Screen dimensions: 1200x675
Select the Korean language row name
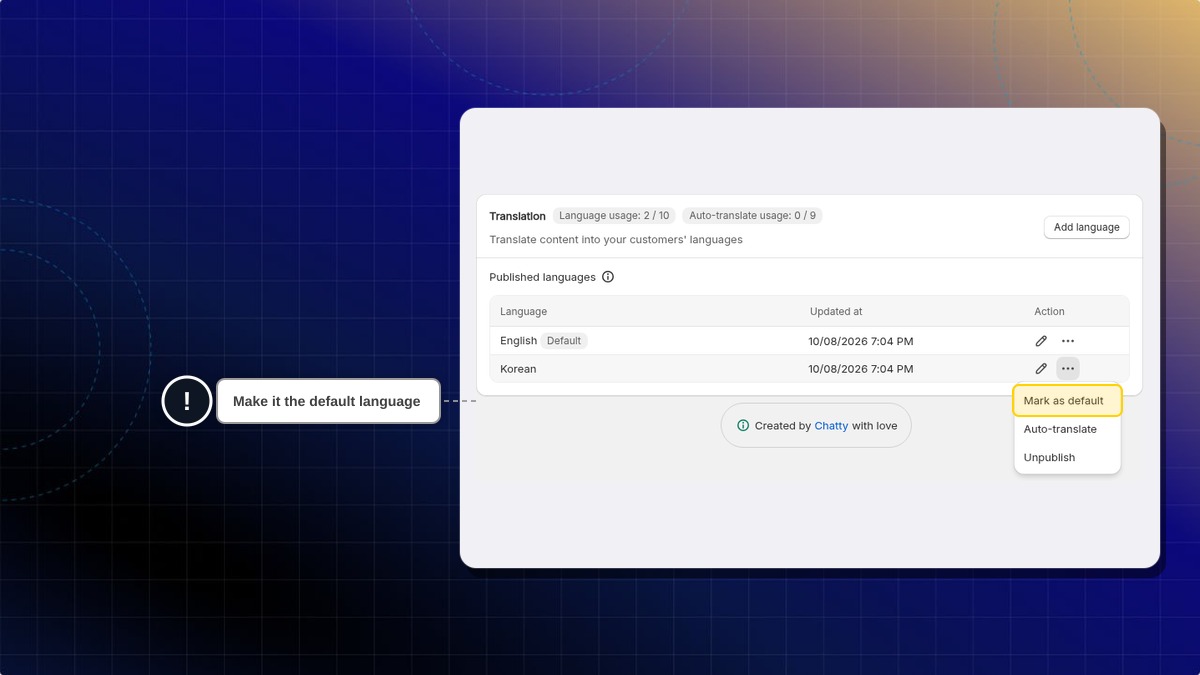518,369
